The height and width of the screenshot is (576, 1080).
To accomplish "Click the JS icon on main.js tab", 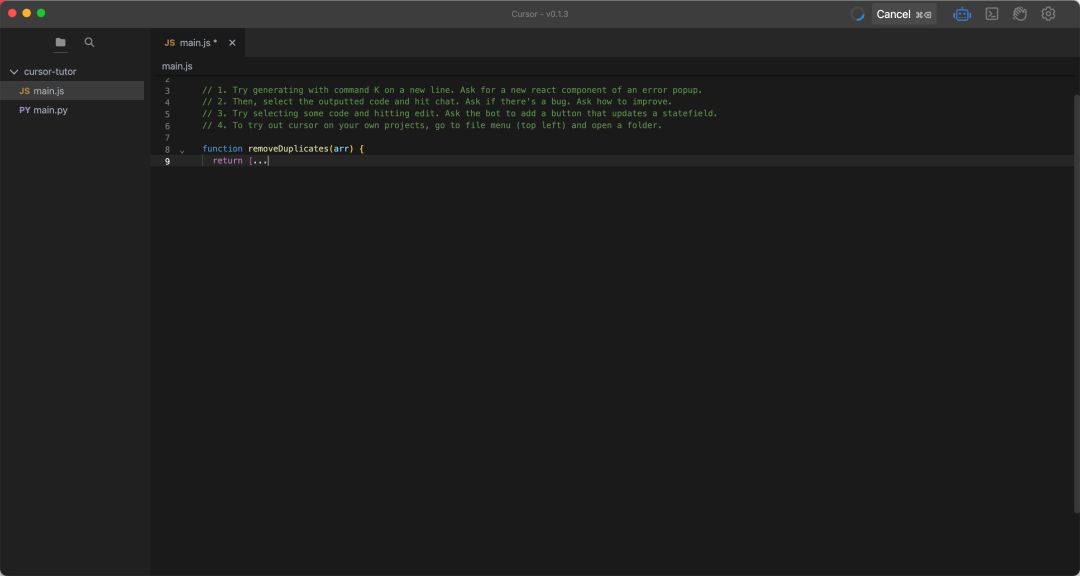I will 169,43.
